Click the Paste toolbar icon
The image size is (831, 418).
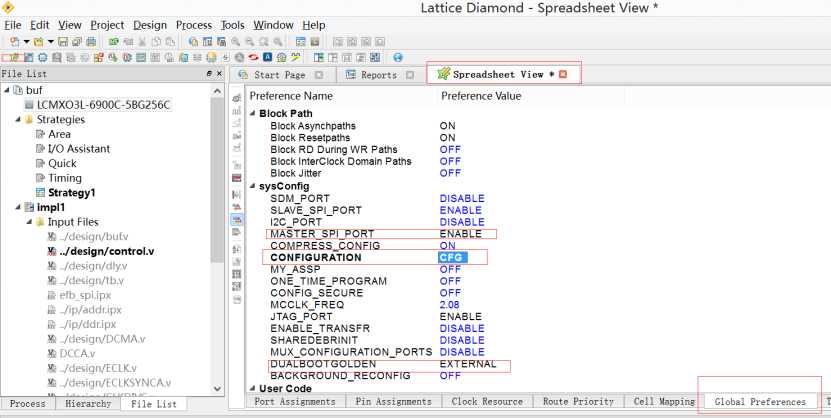(x=170, y=42)
